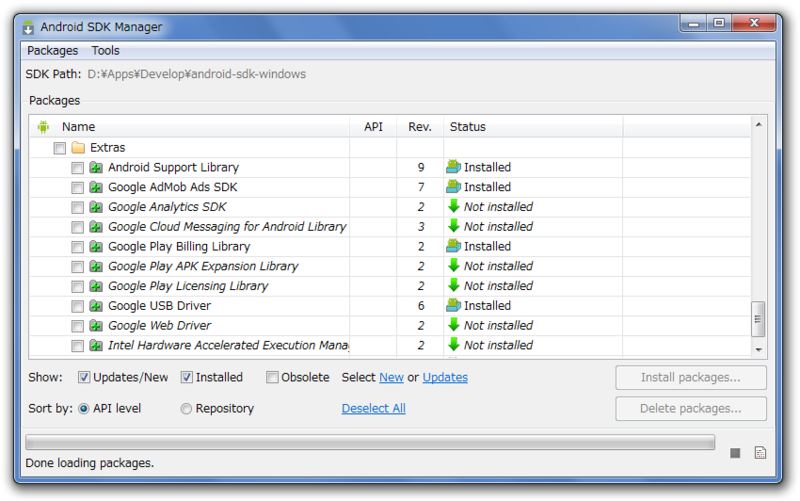Click the stop square icon near progress bar
Screen dimensions: 800x501
[735, 453]
